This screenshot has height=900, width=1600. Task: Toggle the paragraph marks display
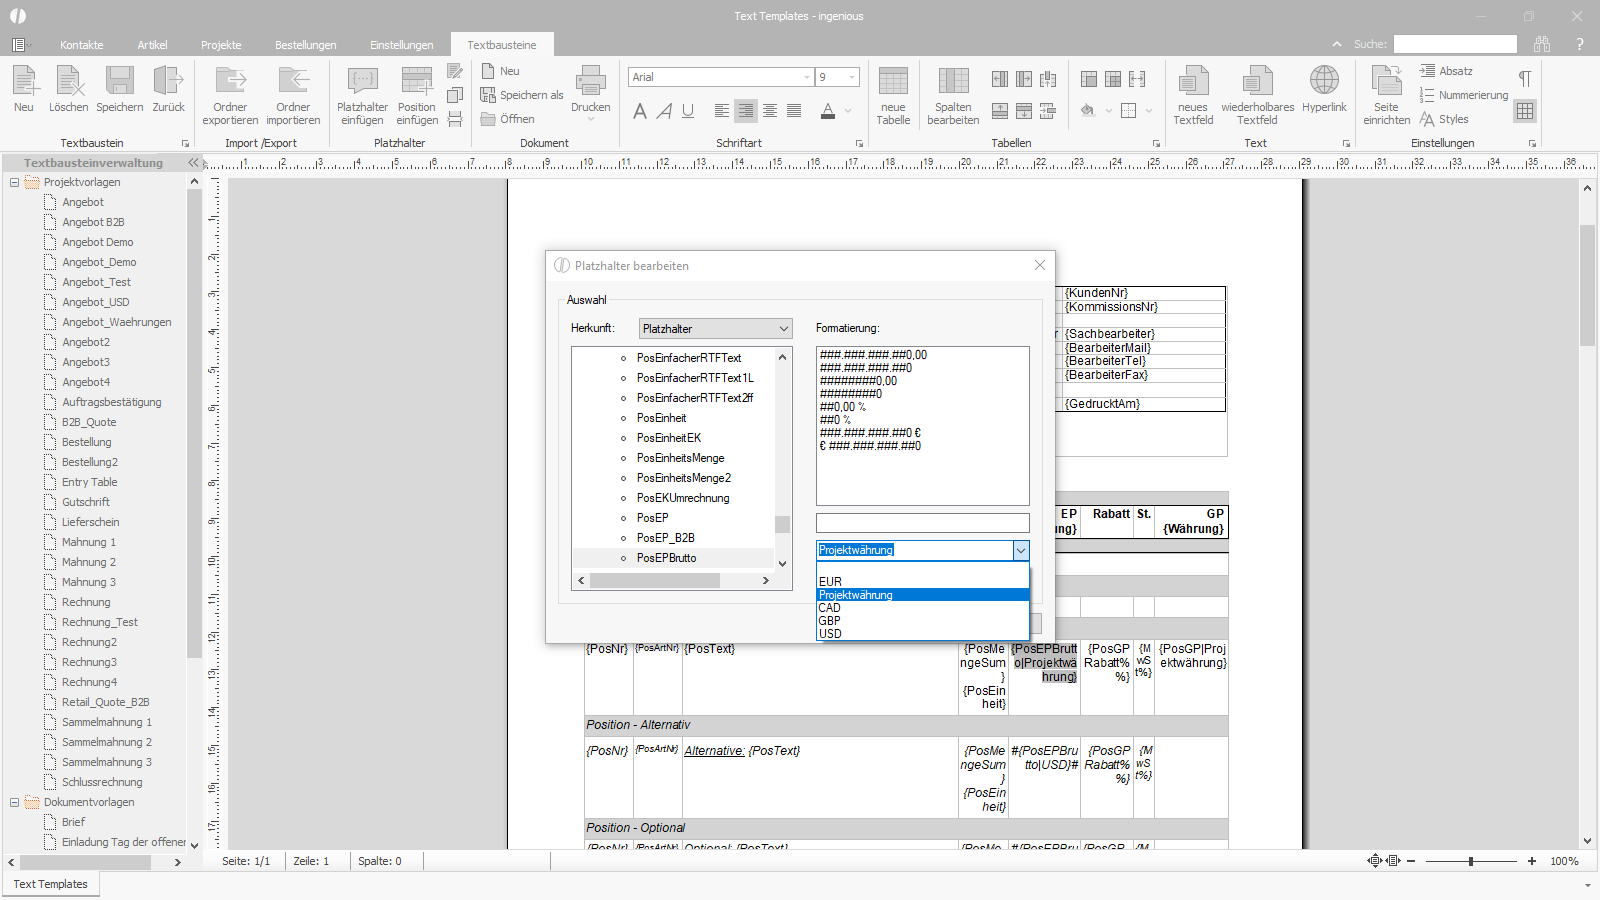[x=1525, y=79]
